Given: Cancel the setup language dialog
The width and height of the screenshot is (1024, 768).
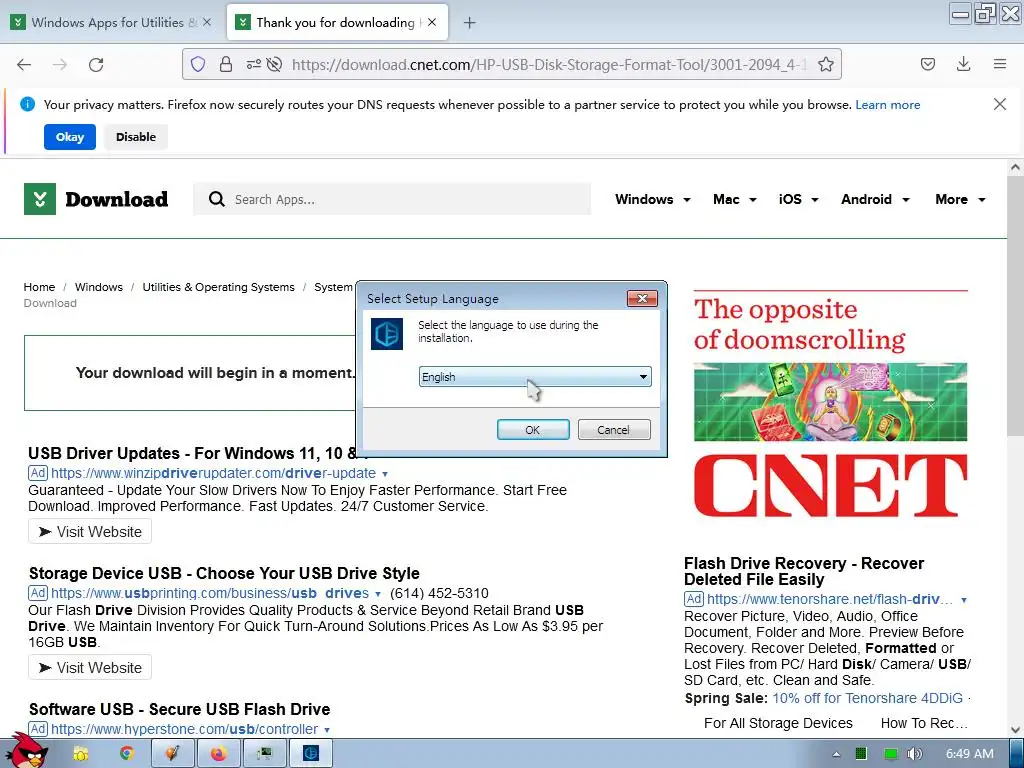Looking at the screenshot, I should 614,430.
